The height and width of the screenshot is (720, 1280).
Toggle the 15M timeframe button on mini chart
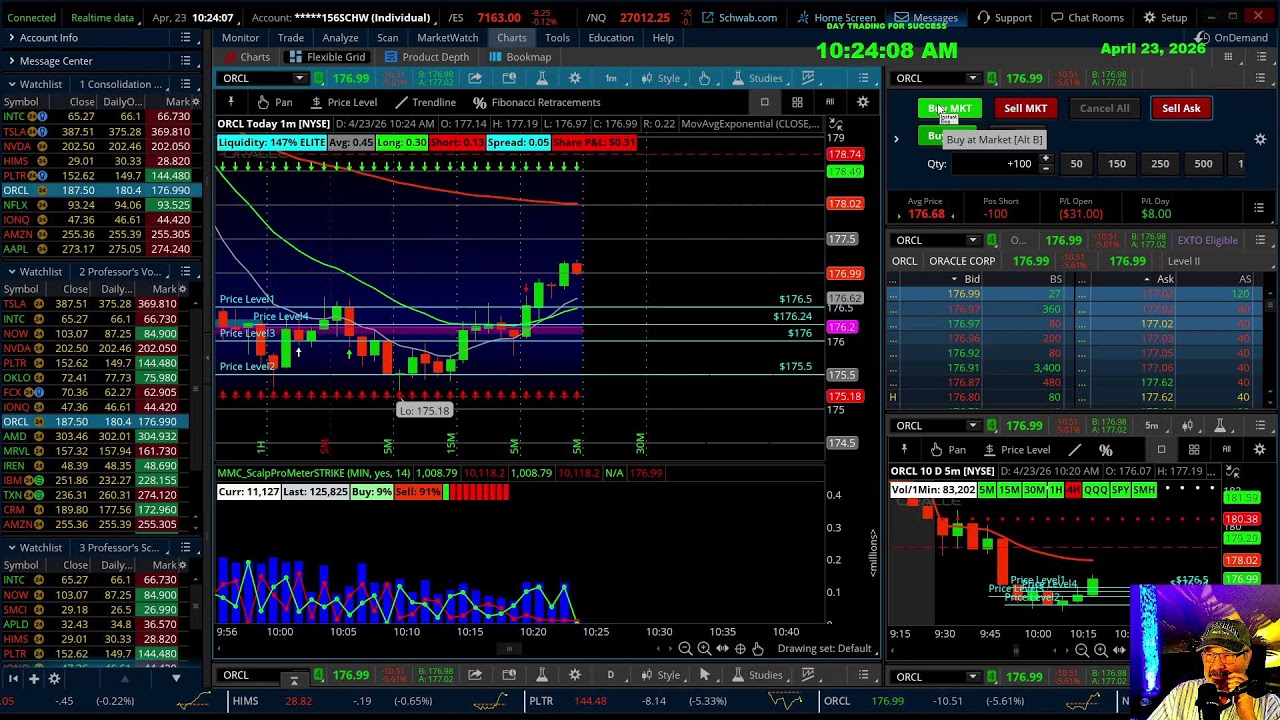[1008, 490]
